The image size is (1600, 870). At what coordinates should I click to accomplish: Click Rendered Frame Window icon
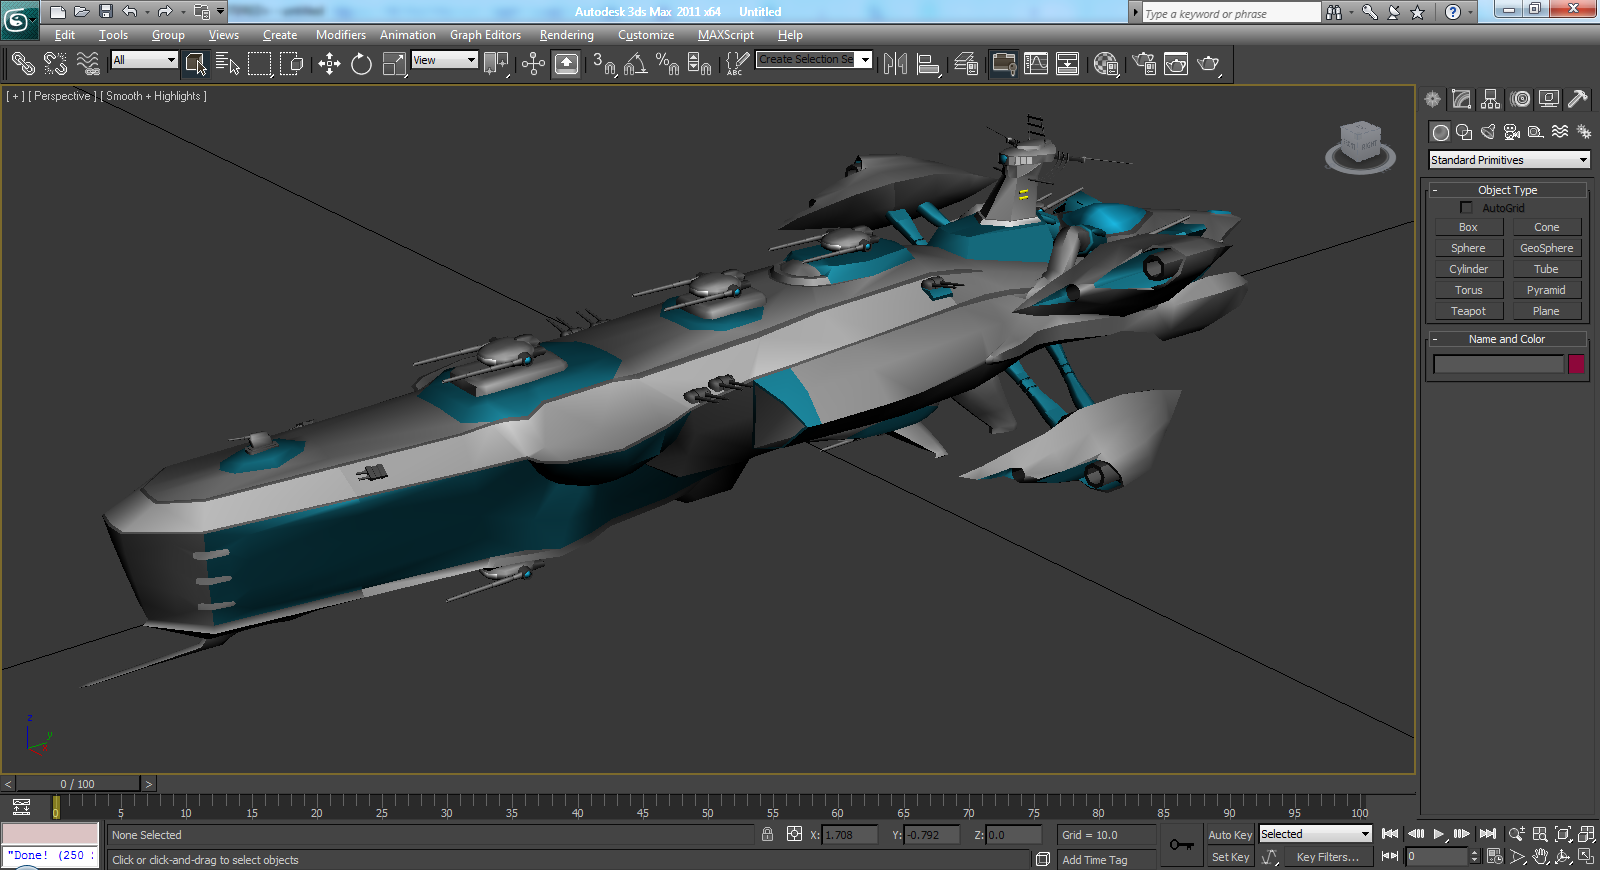click(1176, 64)
